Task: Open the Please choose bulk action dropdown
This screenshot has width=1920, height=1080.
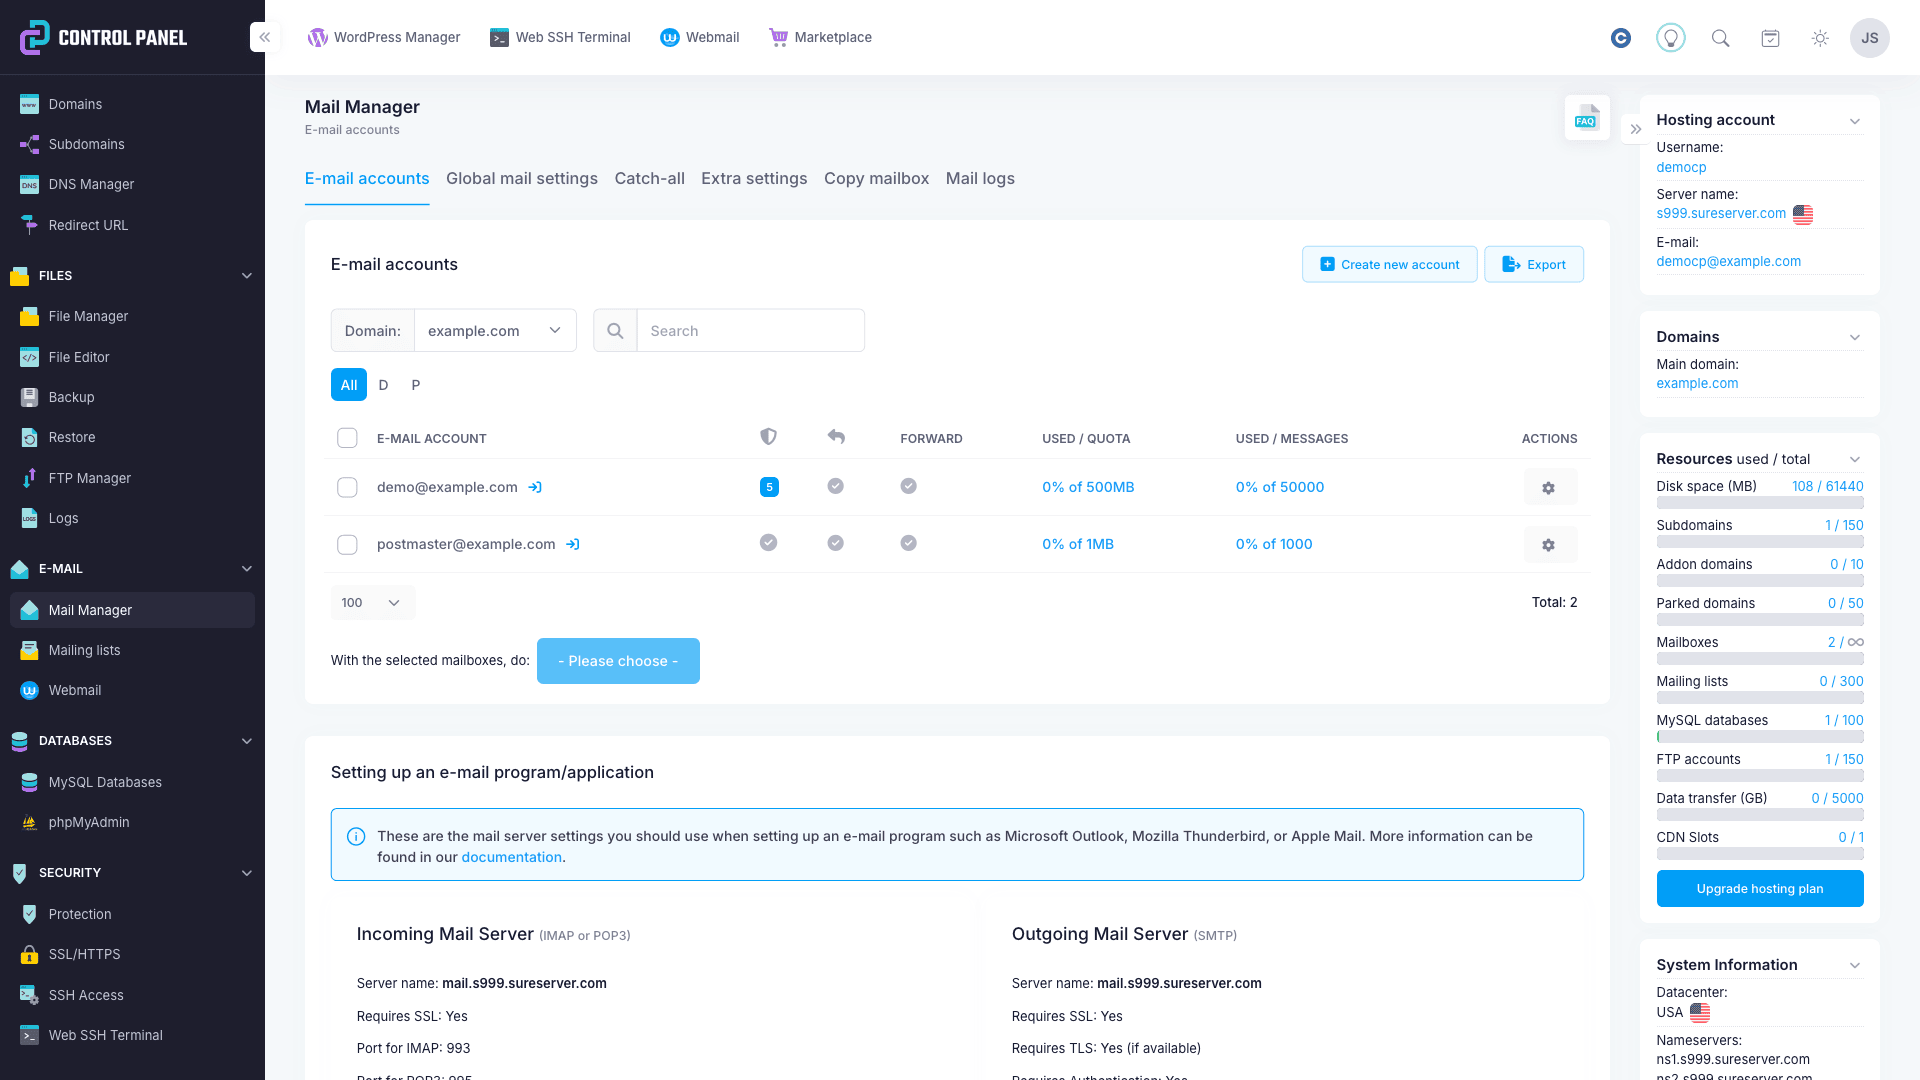Action: [x=618, y=661]
